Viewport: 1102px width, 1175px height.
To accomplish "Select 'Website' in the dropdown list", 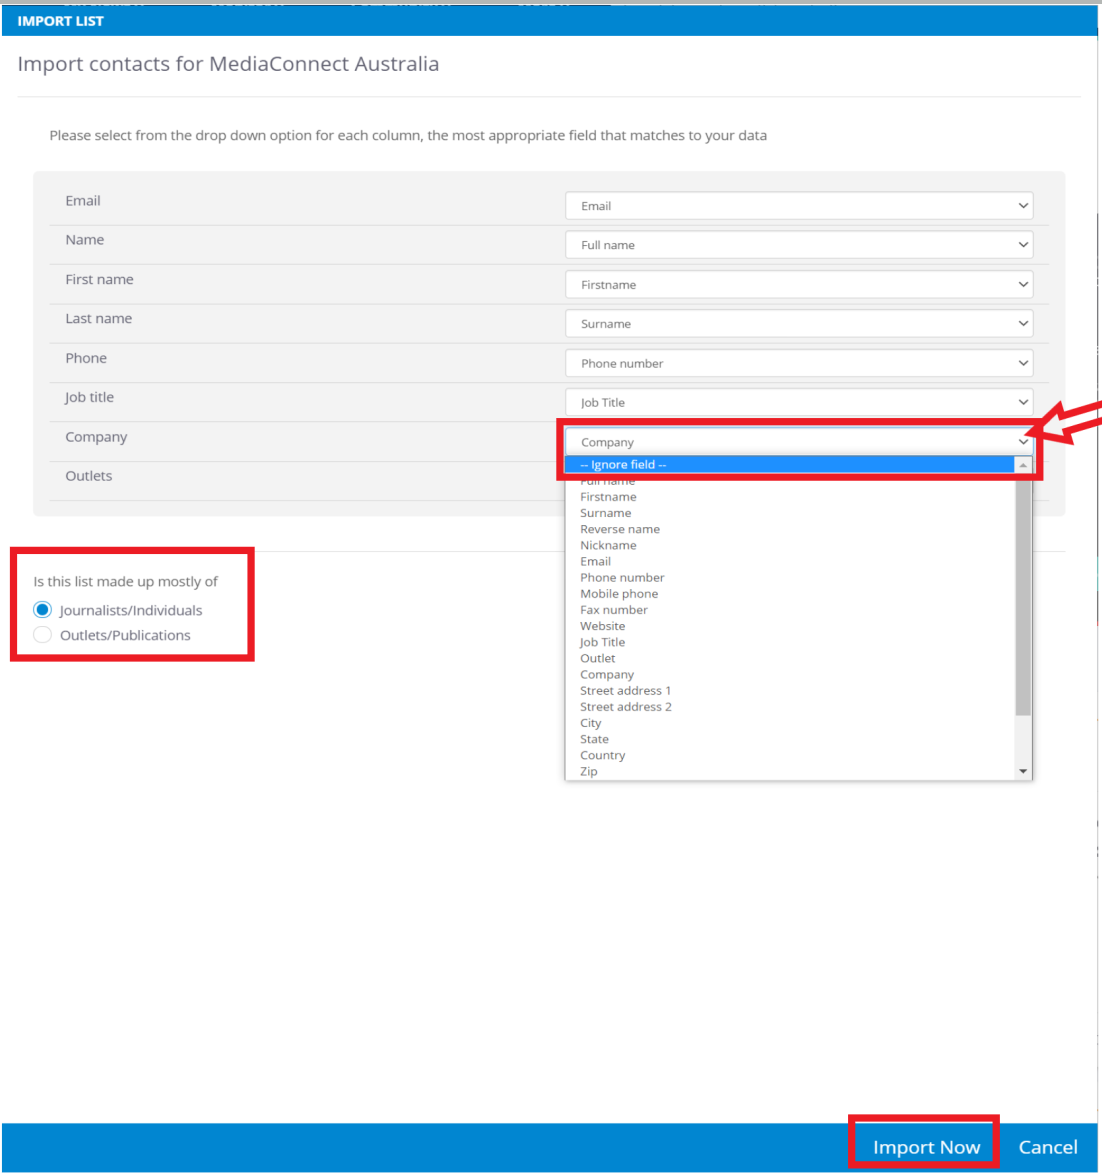I will [x=602, y=626].
